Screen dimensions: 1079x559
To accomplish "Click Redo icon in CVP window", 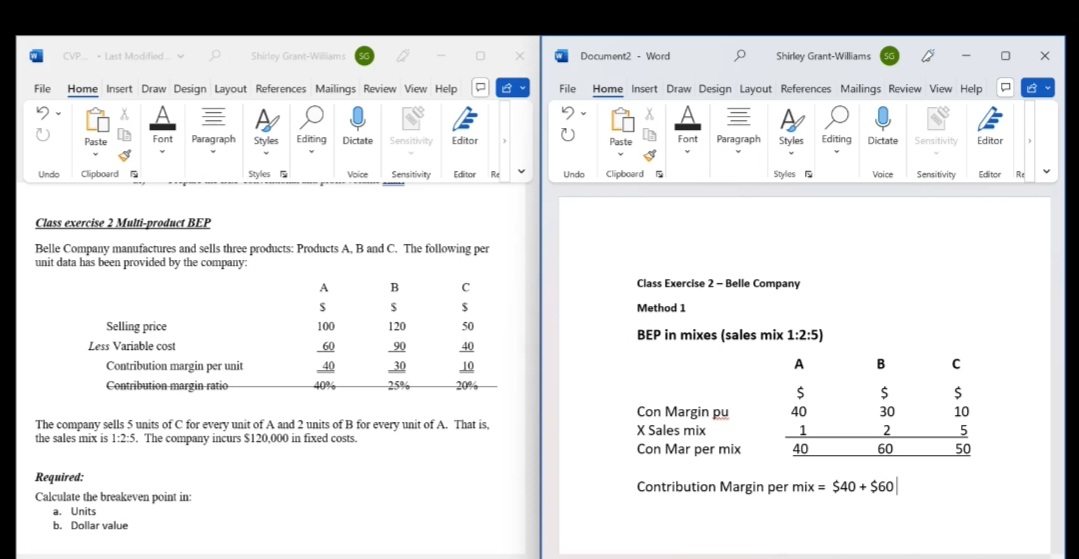I will (43, 135).
